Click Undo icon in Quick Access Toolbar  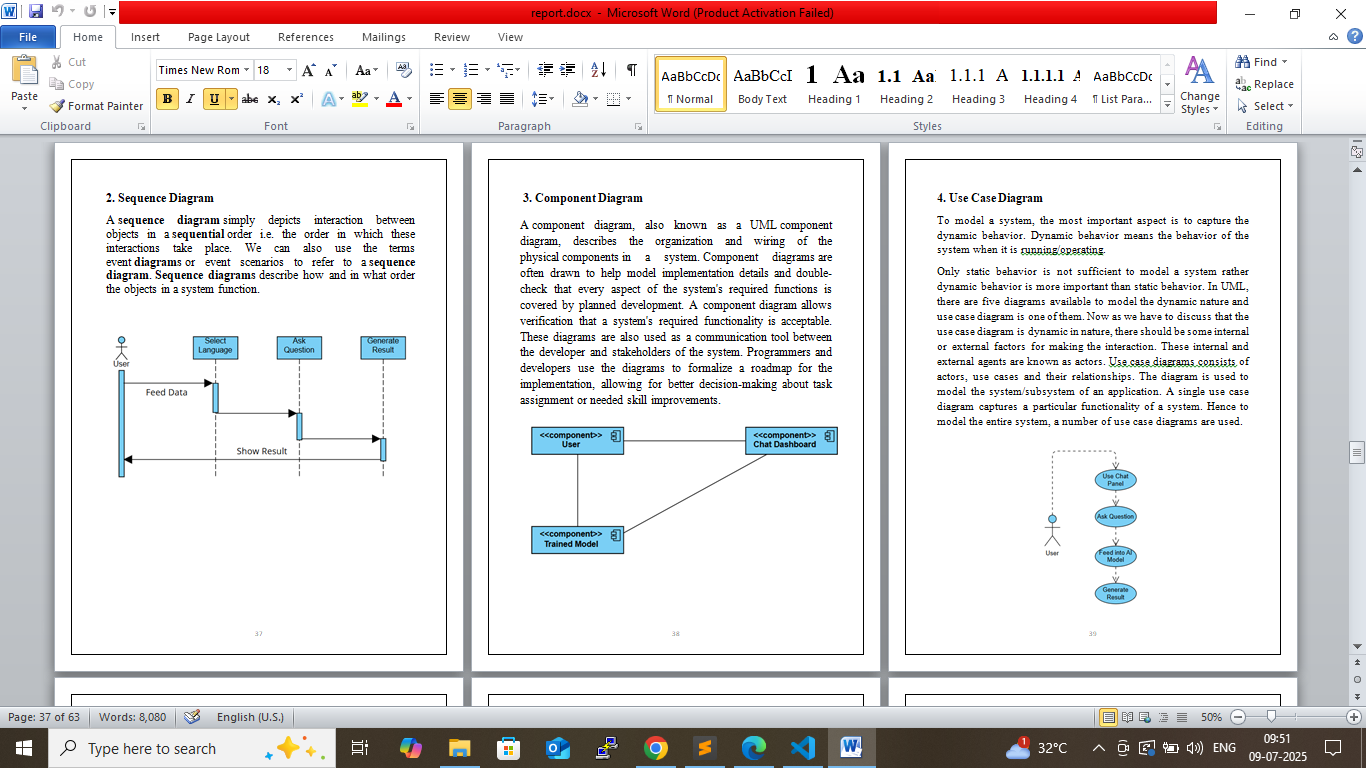click(x=59, y=12)
